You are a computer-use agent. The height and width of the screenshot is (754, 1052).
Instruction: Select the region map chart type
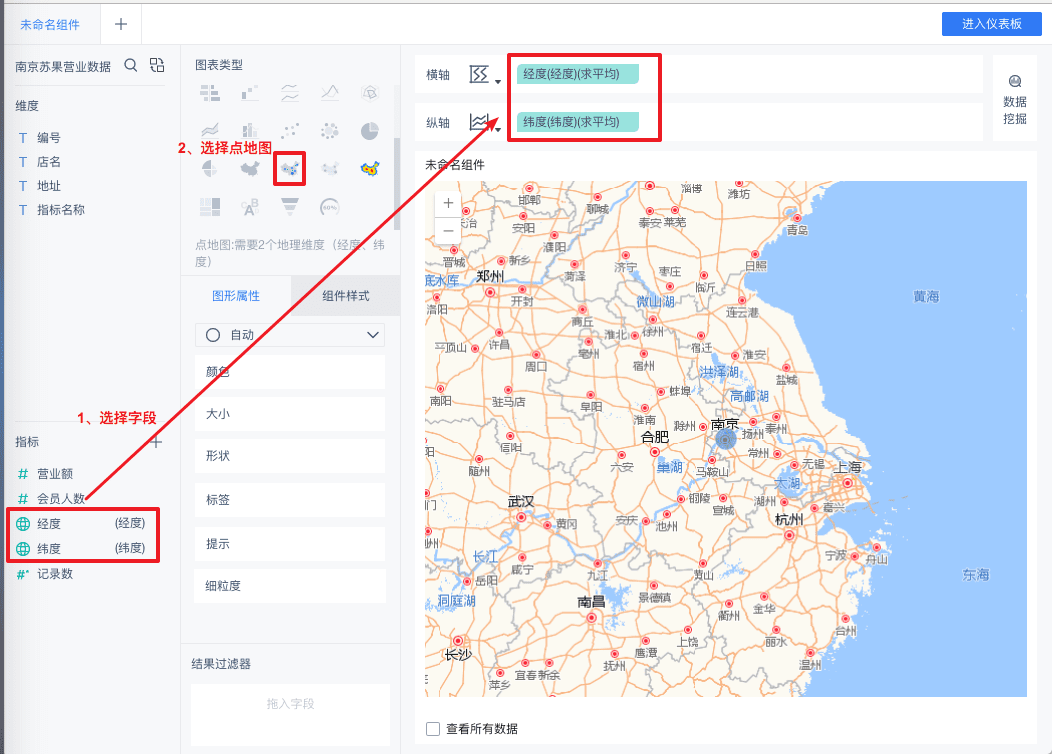(x=250, y=168)
